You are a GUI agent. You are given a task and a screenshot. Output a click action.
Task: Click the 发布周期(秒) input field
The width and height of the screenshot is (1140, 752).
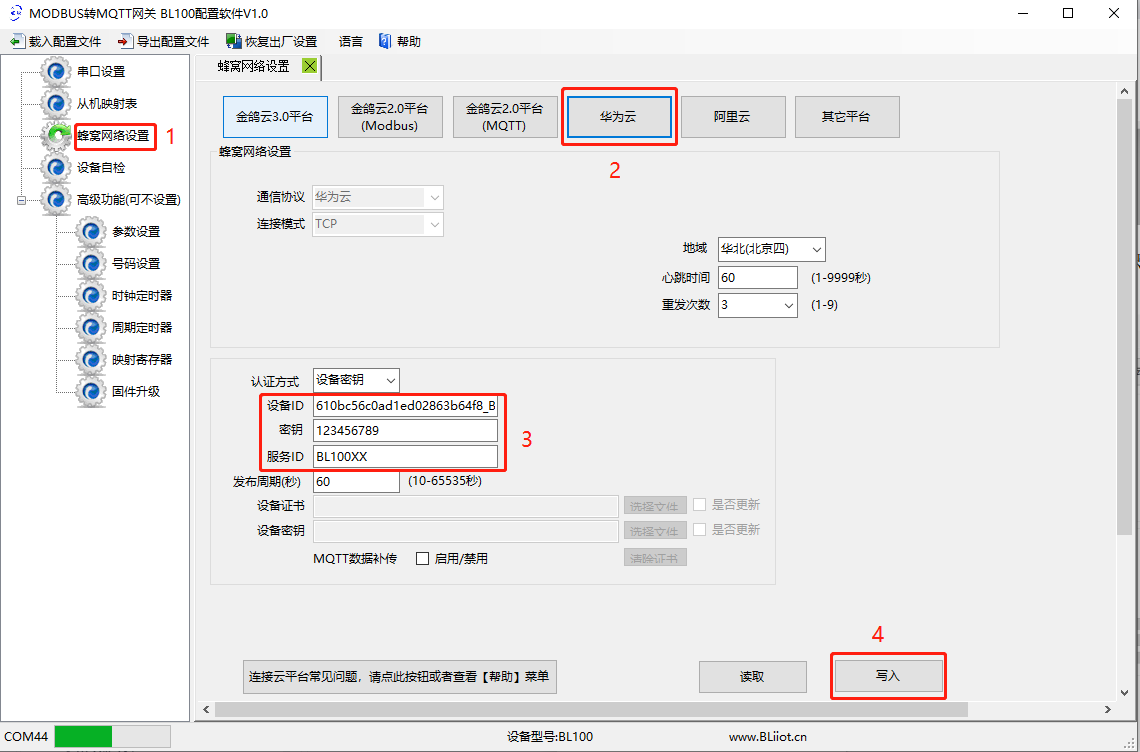pos(356,481)
